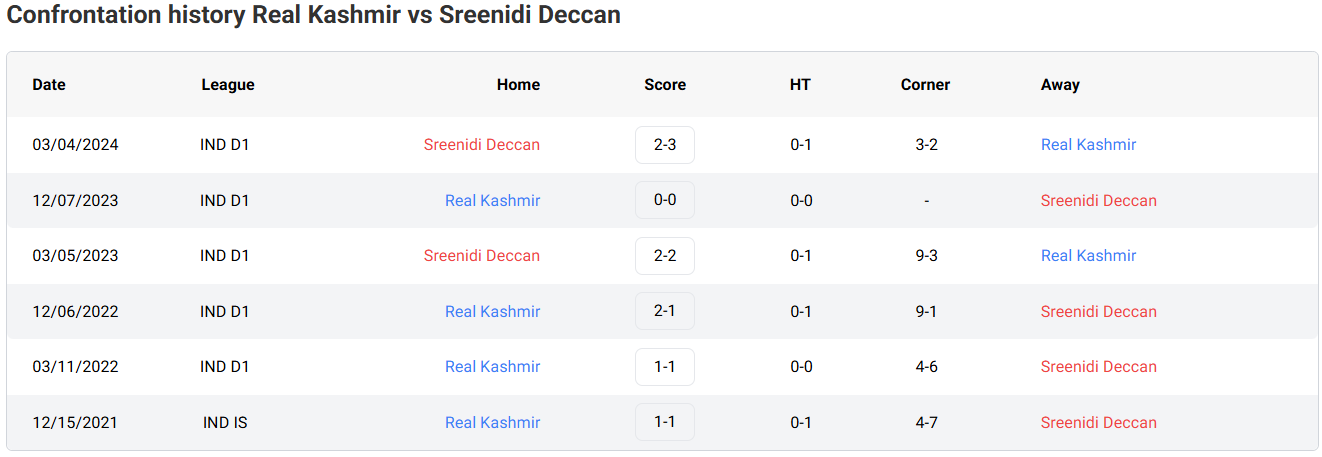This screenshot has width=1322, height=457.
Task: Select home team Sreenidi Deccan on 03/05/2023
Action: tap(481, 256)
